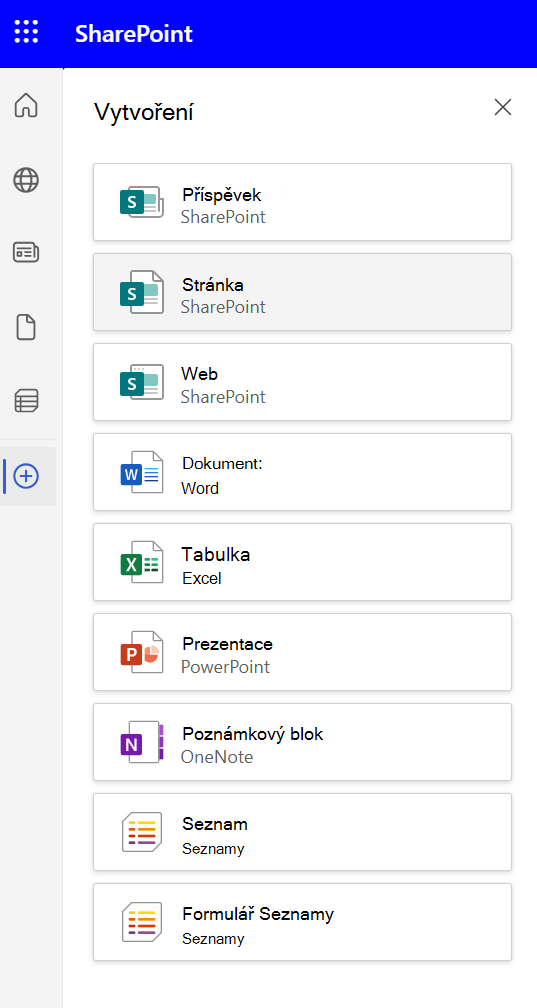
Task: Create a Word Dokument
Action: pyautogui.click(x=302, y=472)
